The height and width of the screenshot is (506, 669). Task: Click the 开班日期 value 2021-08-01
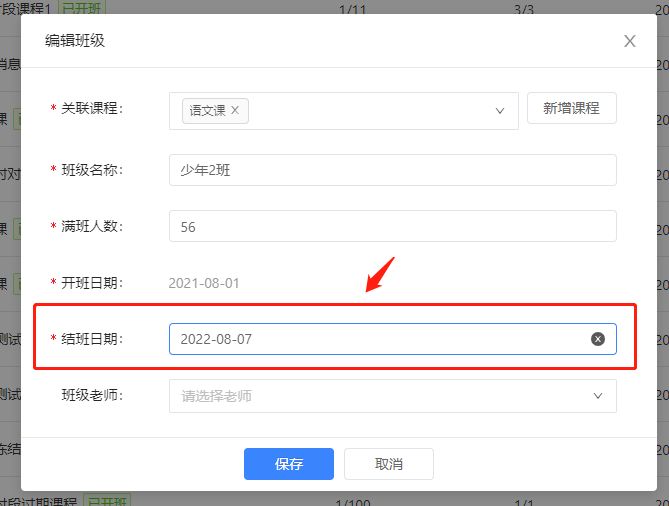pos(204,283)
